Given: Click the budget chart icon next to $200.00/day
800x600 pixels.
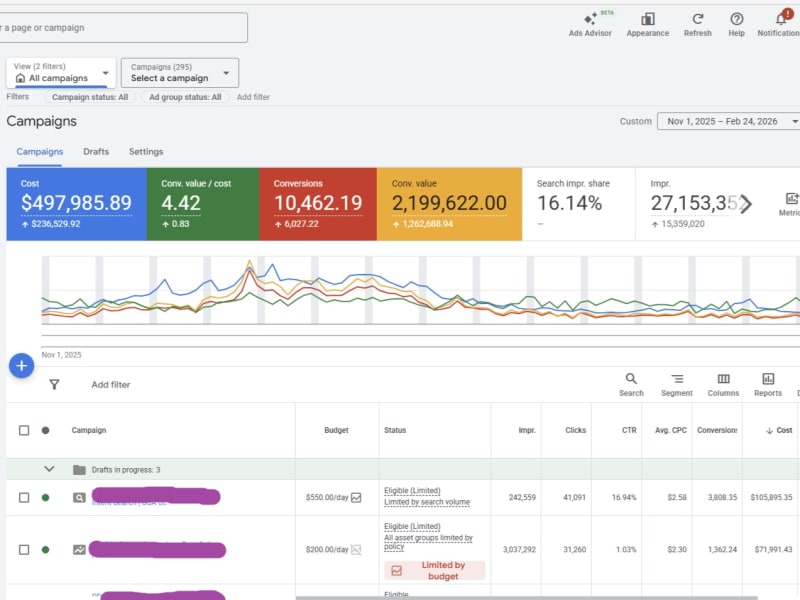Looking at the screenshot, I should (x=356, y=549).
